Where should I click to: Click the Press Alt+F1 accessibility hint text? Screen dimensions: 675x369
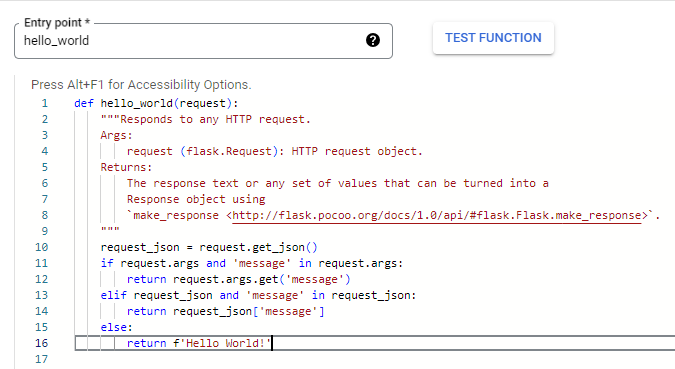tap(141, 85)
